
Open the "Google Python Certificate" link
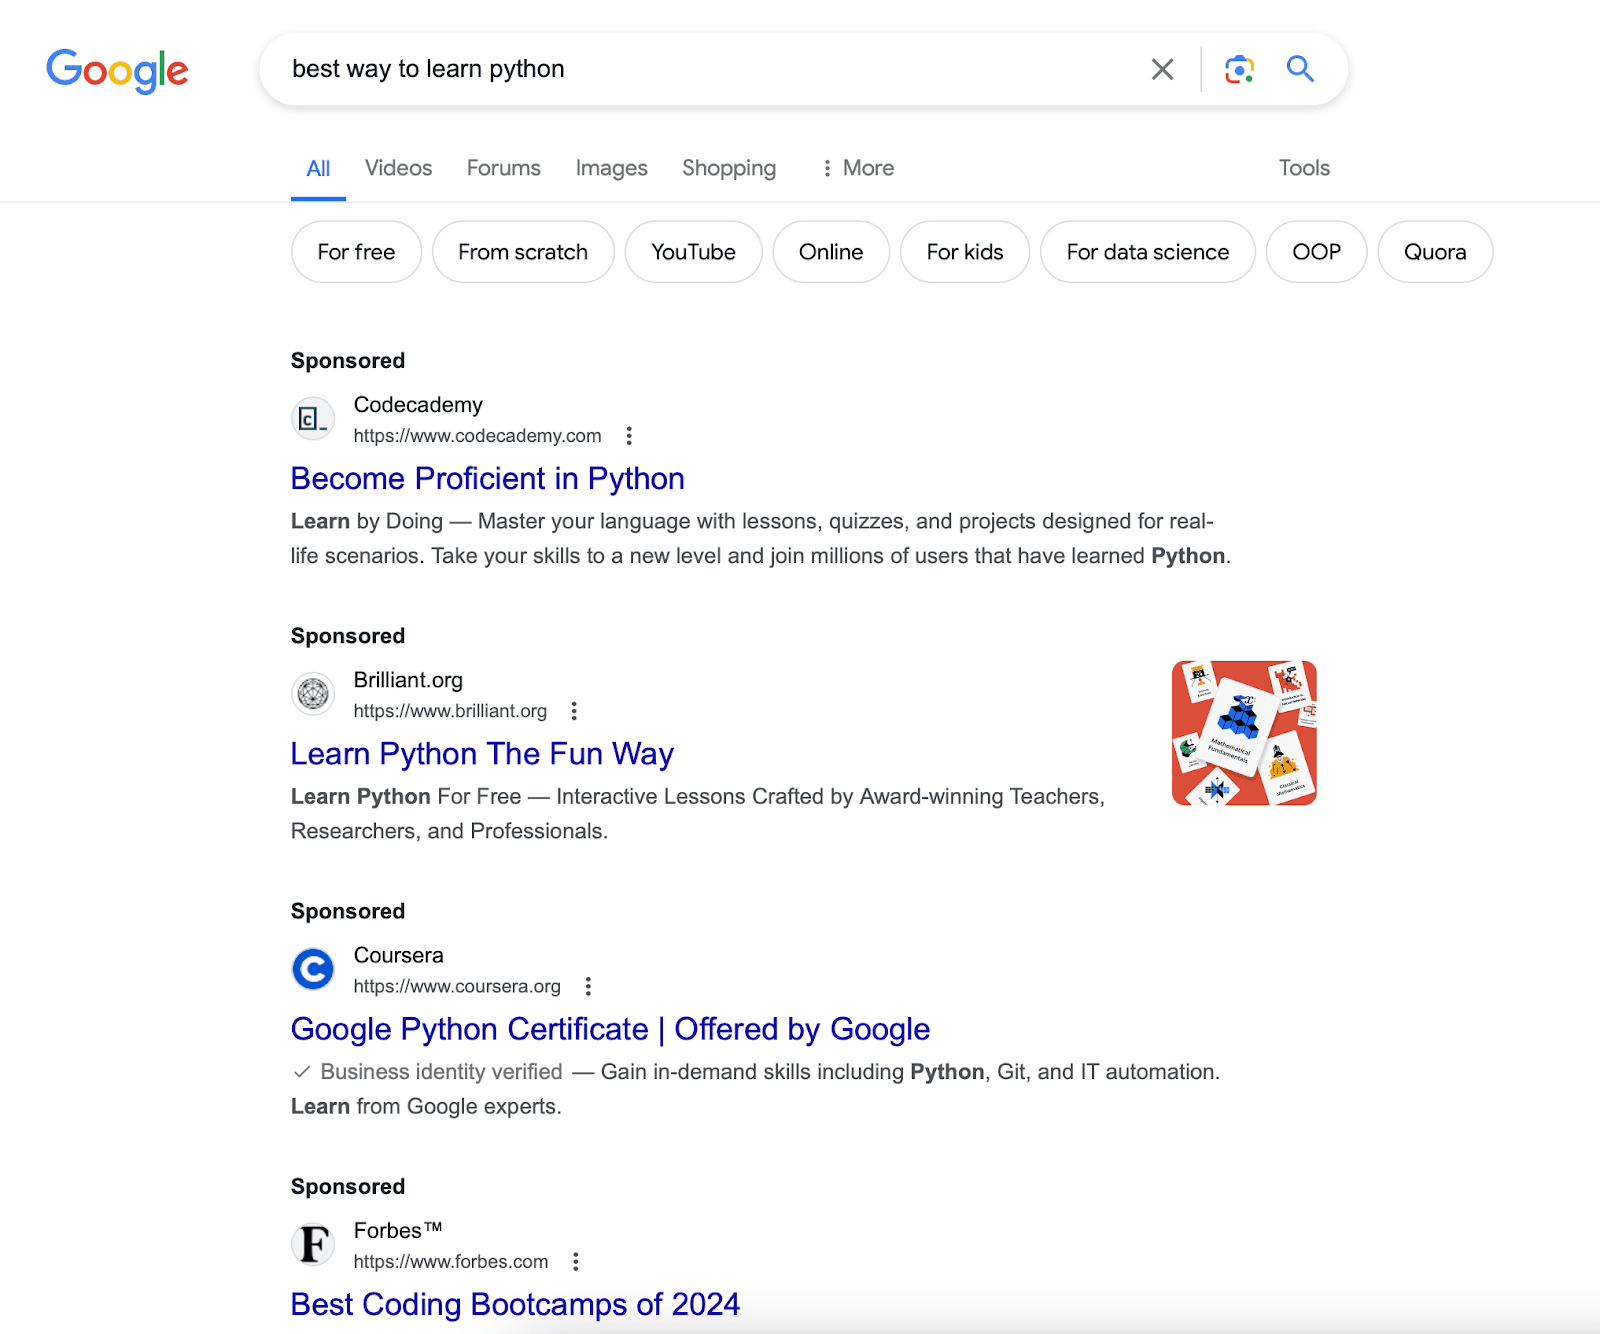pos(610,1029)
